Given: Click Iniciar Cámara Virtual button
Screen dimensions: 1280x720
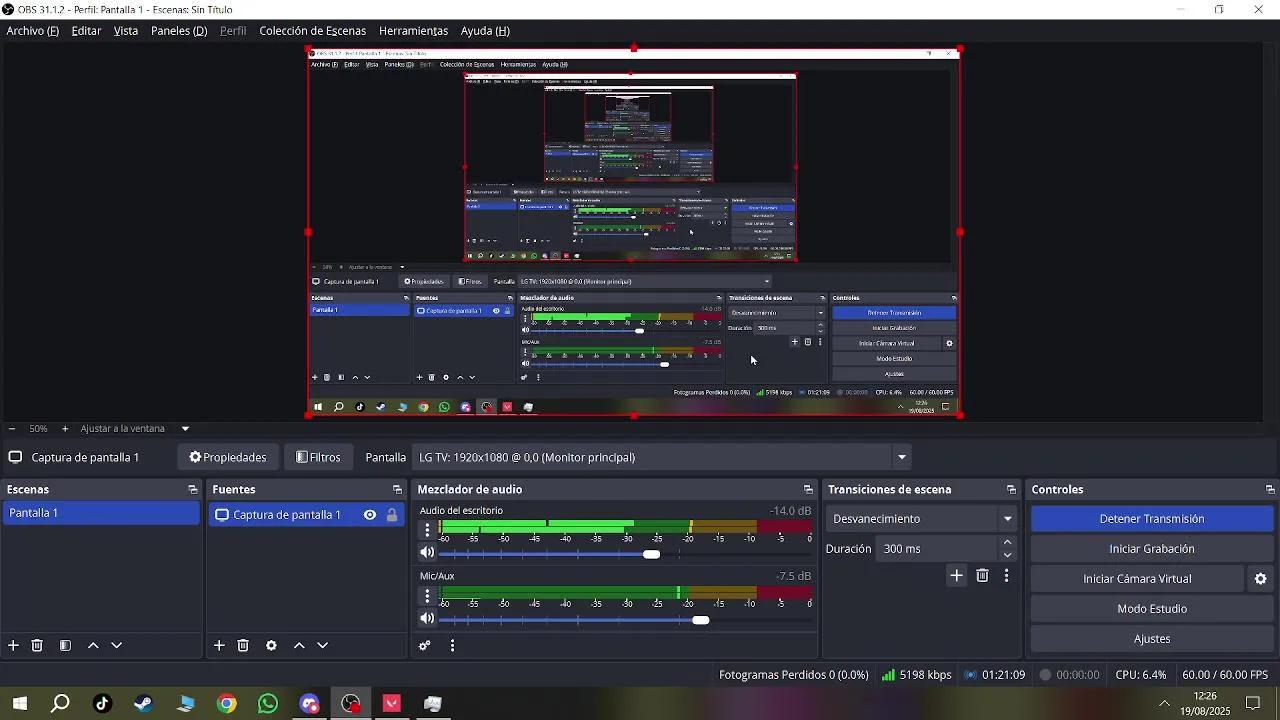Looking at the screenshot, I should coord(1137,579).
